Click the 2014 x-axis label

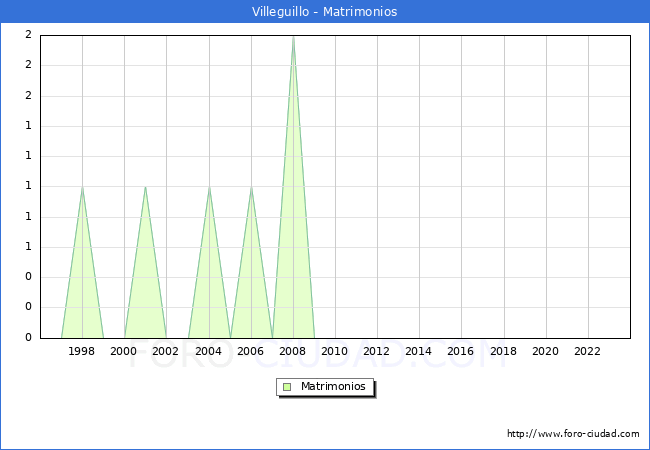[418, 351]
